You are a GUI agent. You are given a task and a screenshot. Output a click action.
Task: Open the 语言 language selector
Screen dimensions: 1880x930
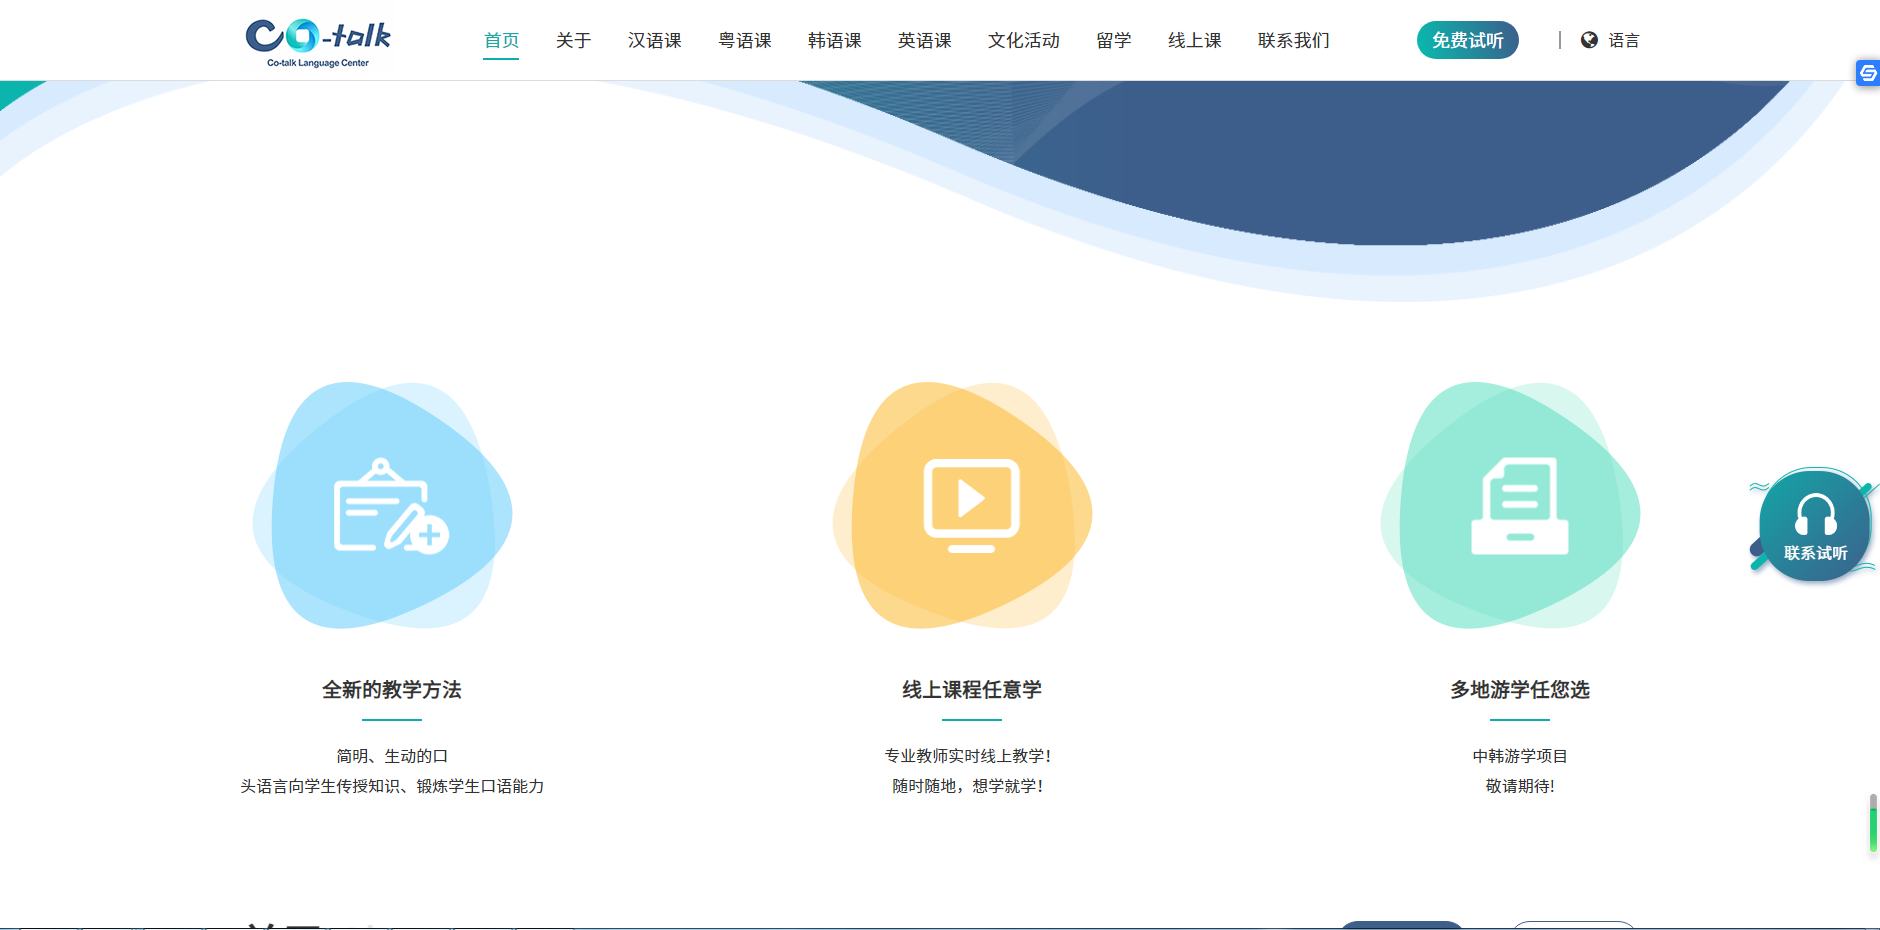(1623, 41)
